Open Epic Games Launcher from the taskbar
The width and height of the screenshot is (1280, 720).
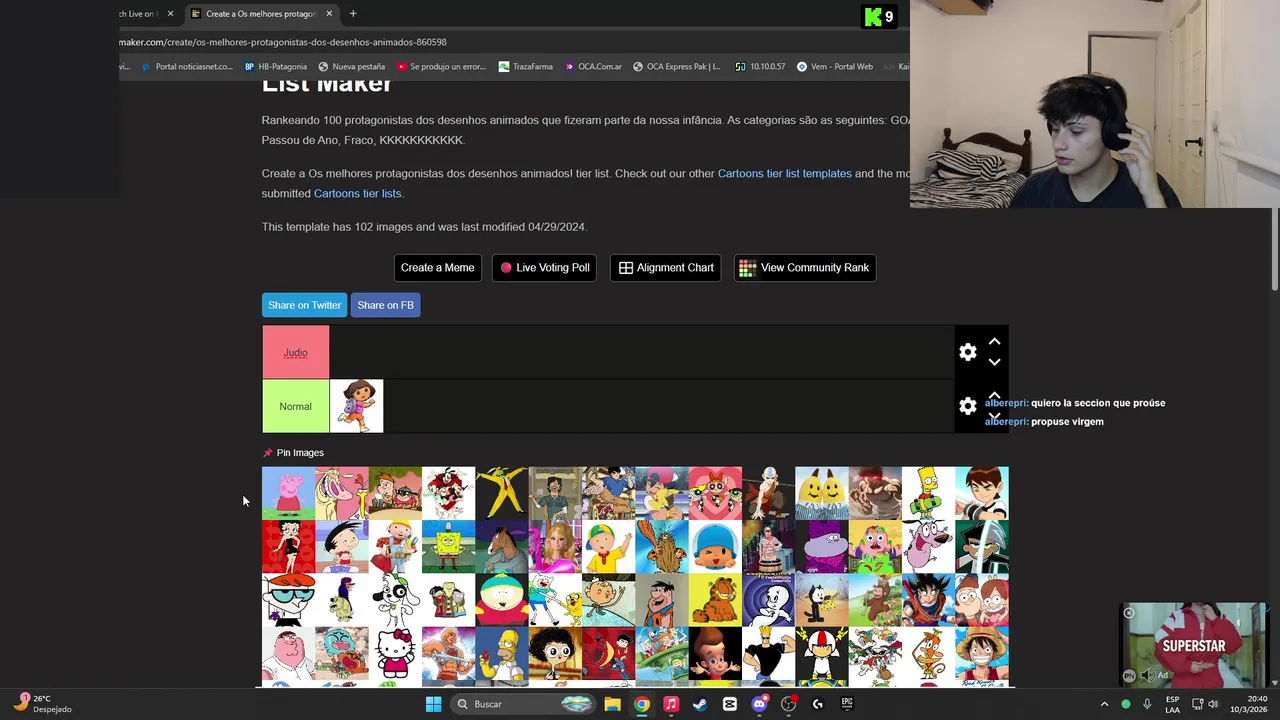coord(847,704)
